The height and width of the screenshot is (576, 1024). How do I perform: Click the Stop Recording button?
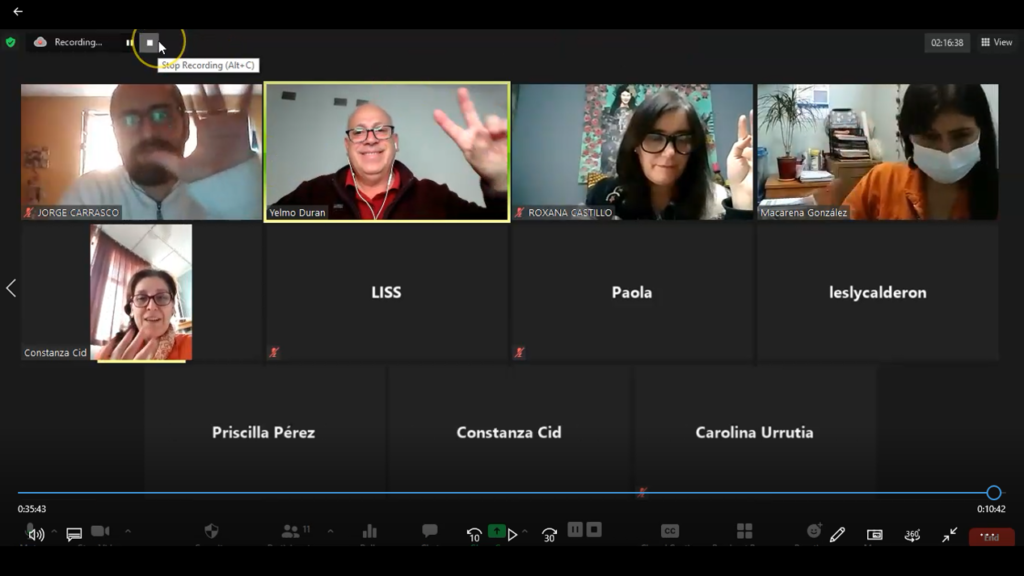150,42
